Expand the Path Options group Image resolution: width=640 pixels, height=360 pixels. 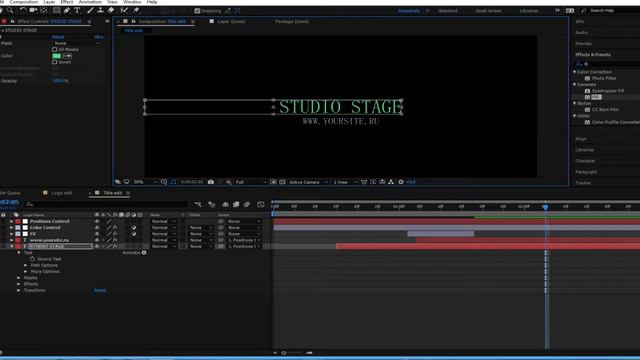click(26, 265)
